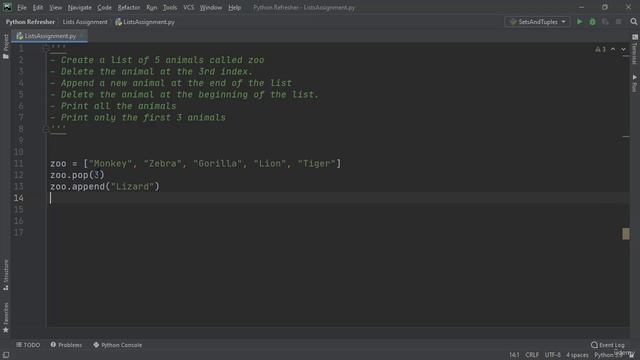Screen dimensions: 640x360
Task: Click the Stop square icon in the toolbar
Action: coord(619,22)
